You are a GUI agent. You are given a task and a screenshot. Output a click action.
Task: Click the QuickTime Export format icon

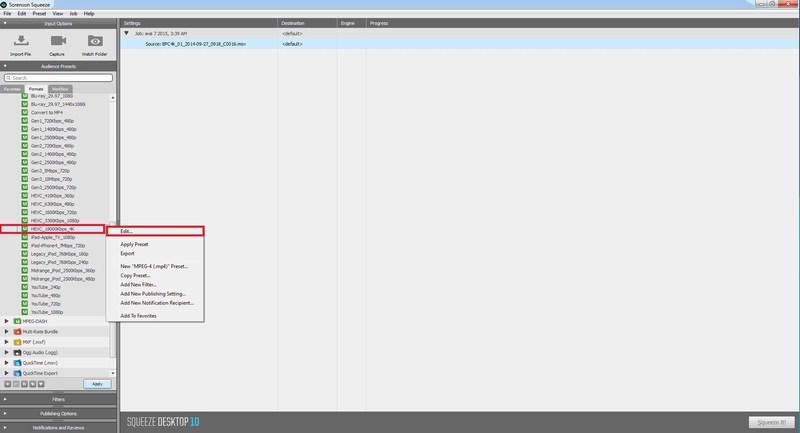point(17,373)
